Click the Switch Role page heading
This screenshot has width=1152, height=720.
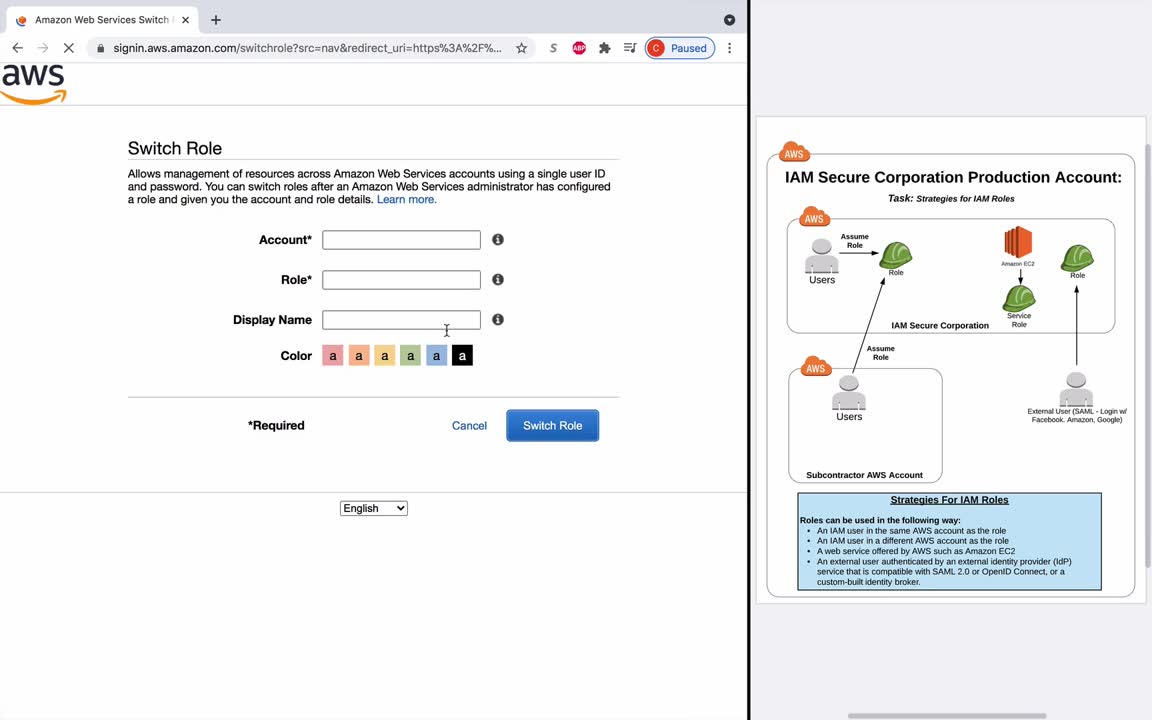[175, 148]
